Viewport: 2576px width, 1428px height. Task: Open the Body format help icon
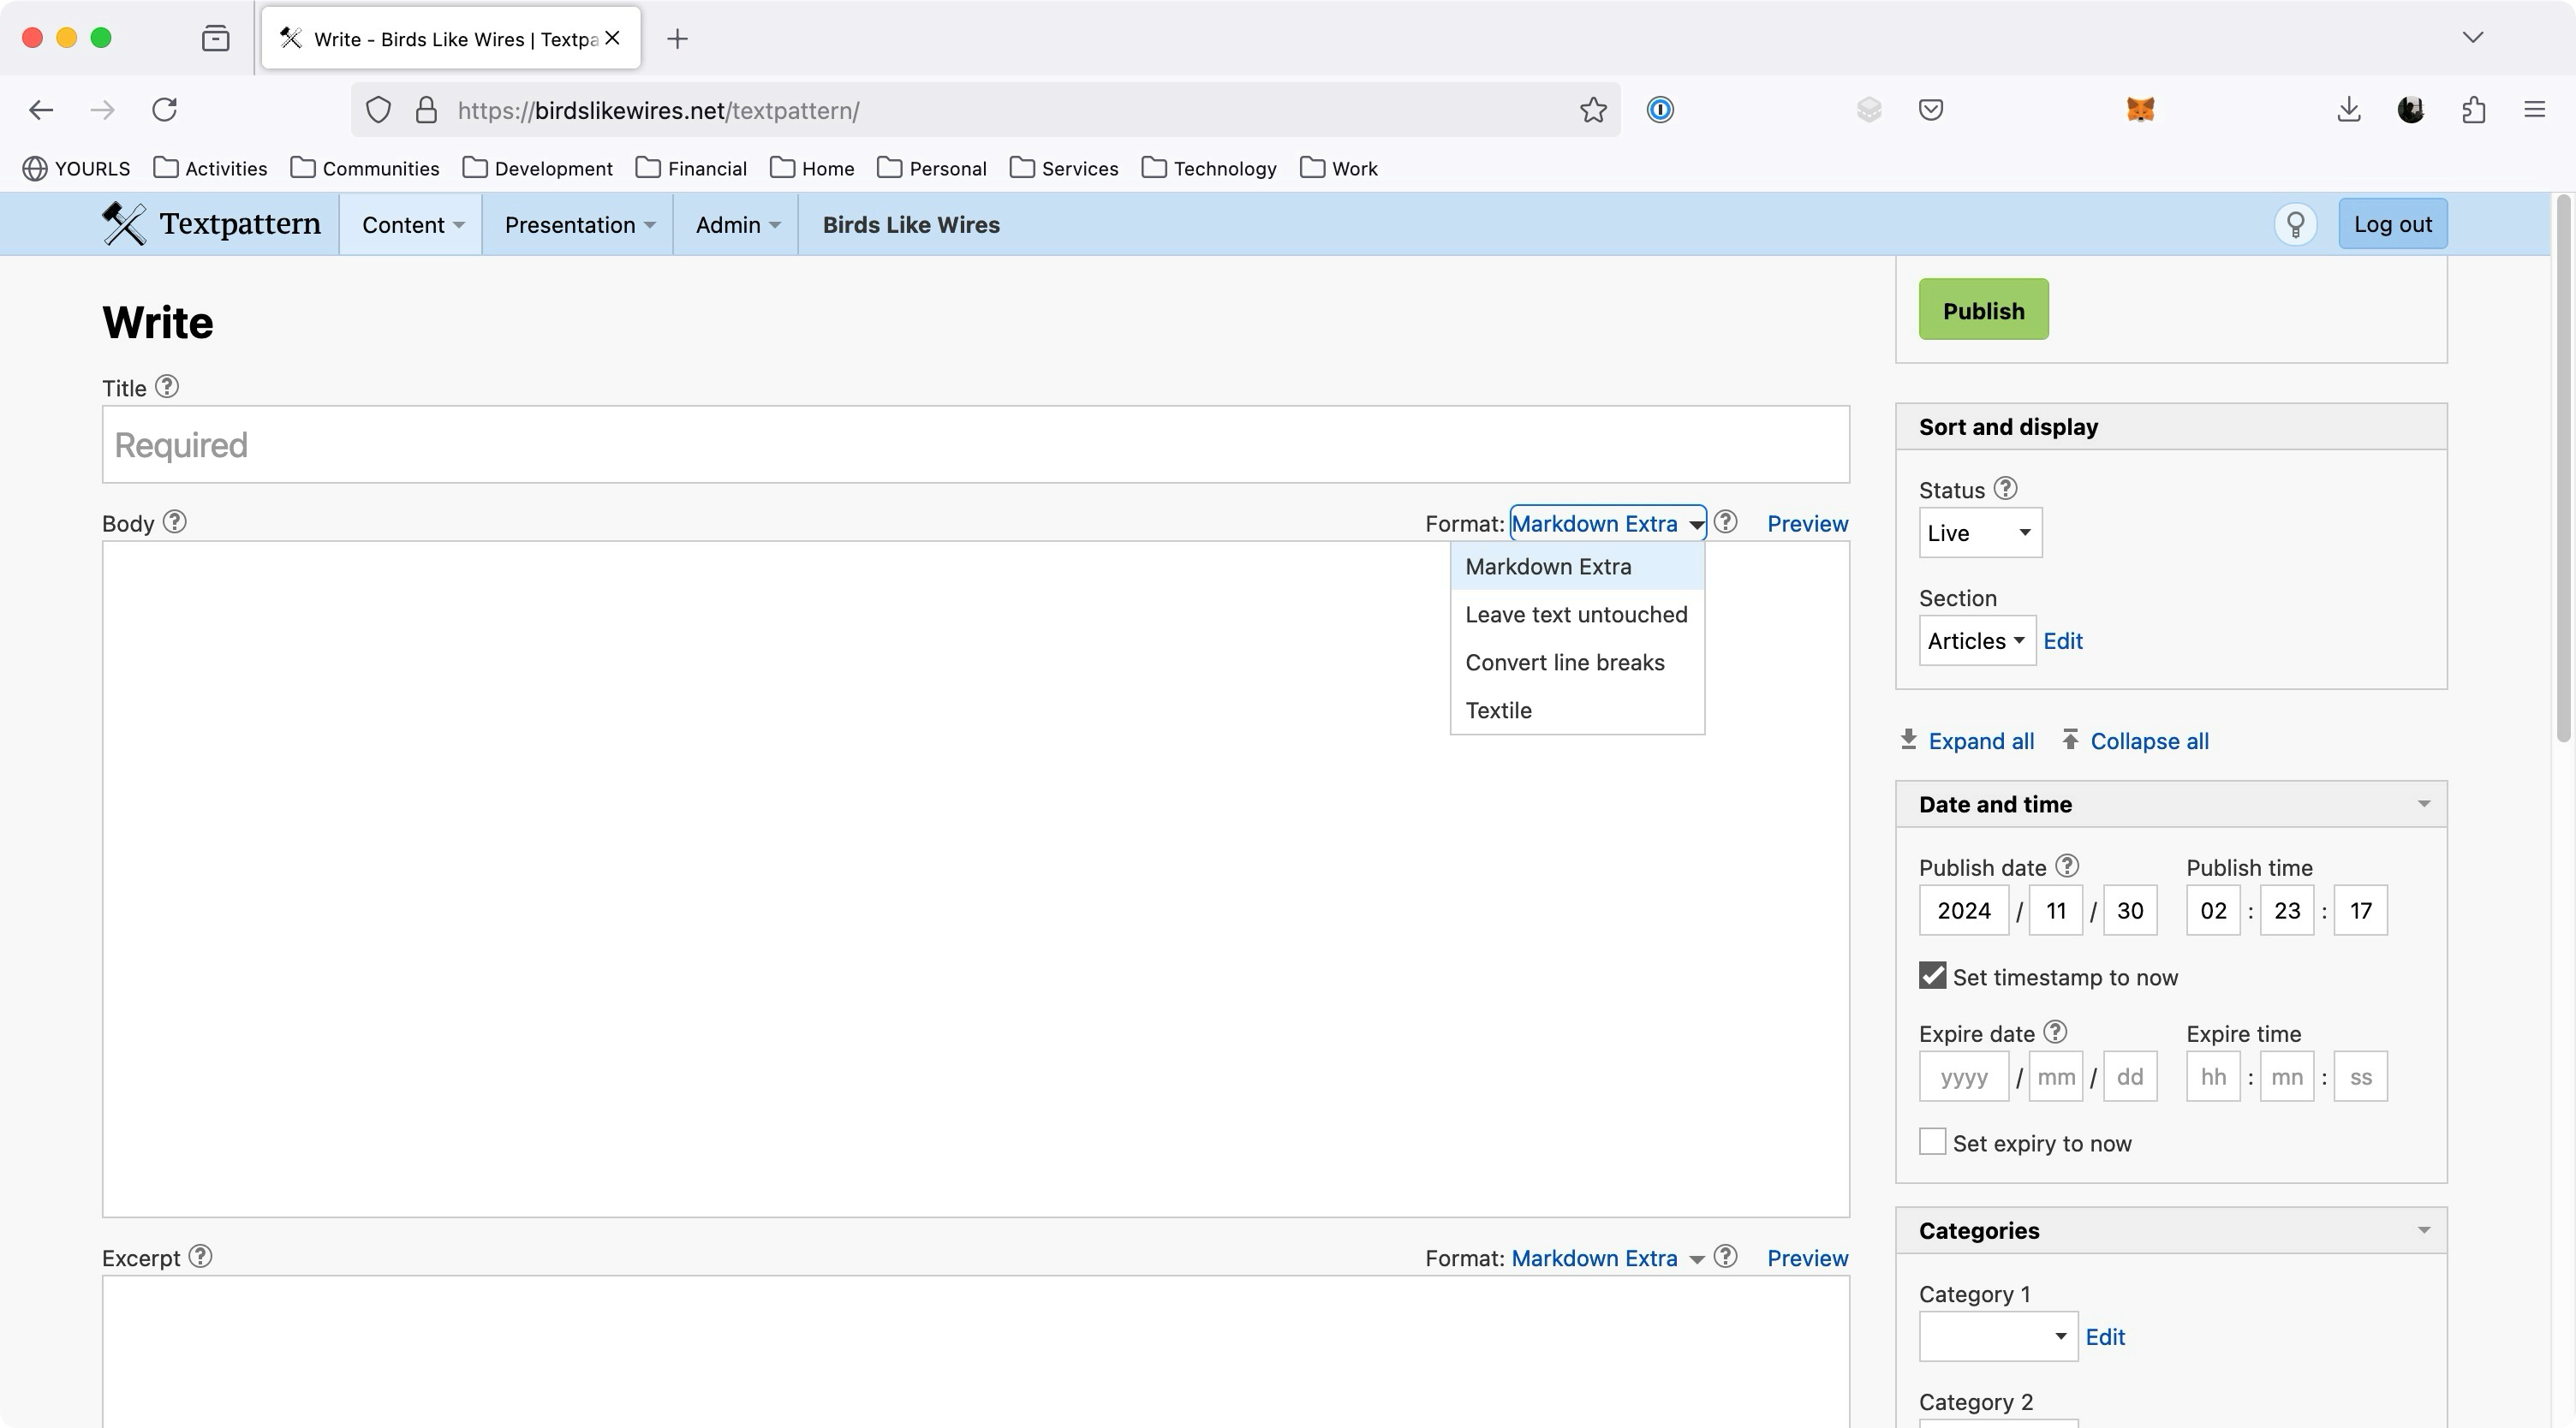click(x=1726, y=522)
